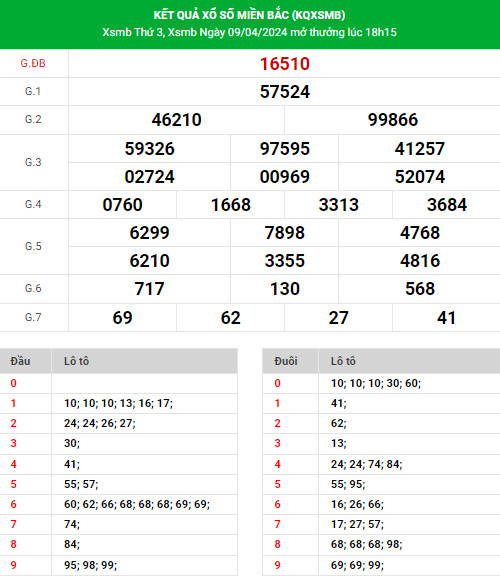Select the Đầu column header
The height and width of the screenshot is (576, 500).
[x=21, y=361]
